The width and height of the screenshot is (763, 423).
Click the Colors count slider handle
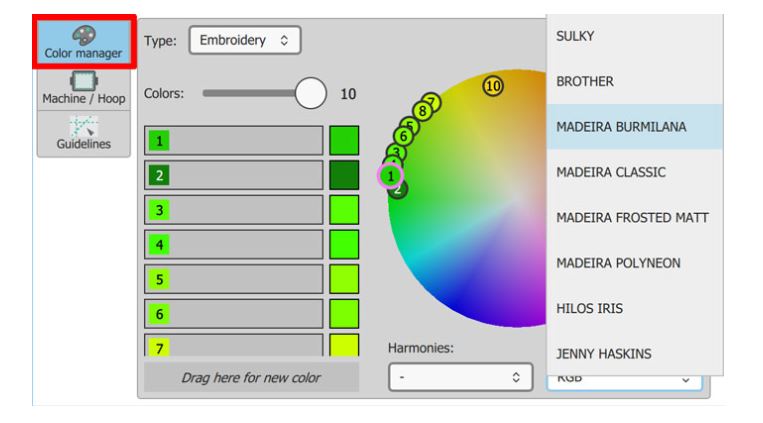312,94
